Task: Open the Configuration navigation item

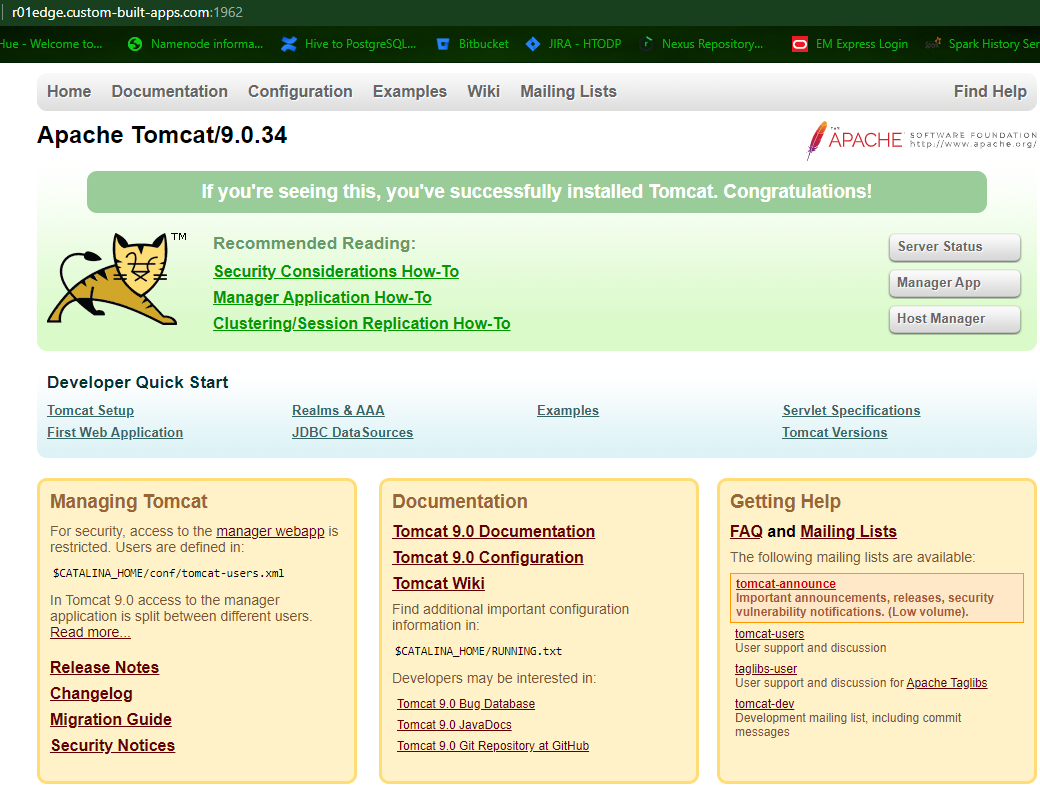Action: point(300,91)
